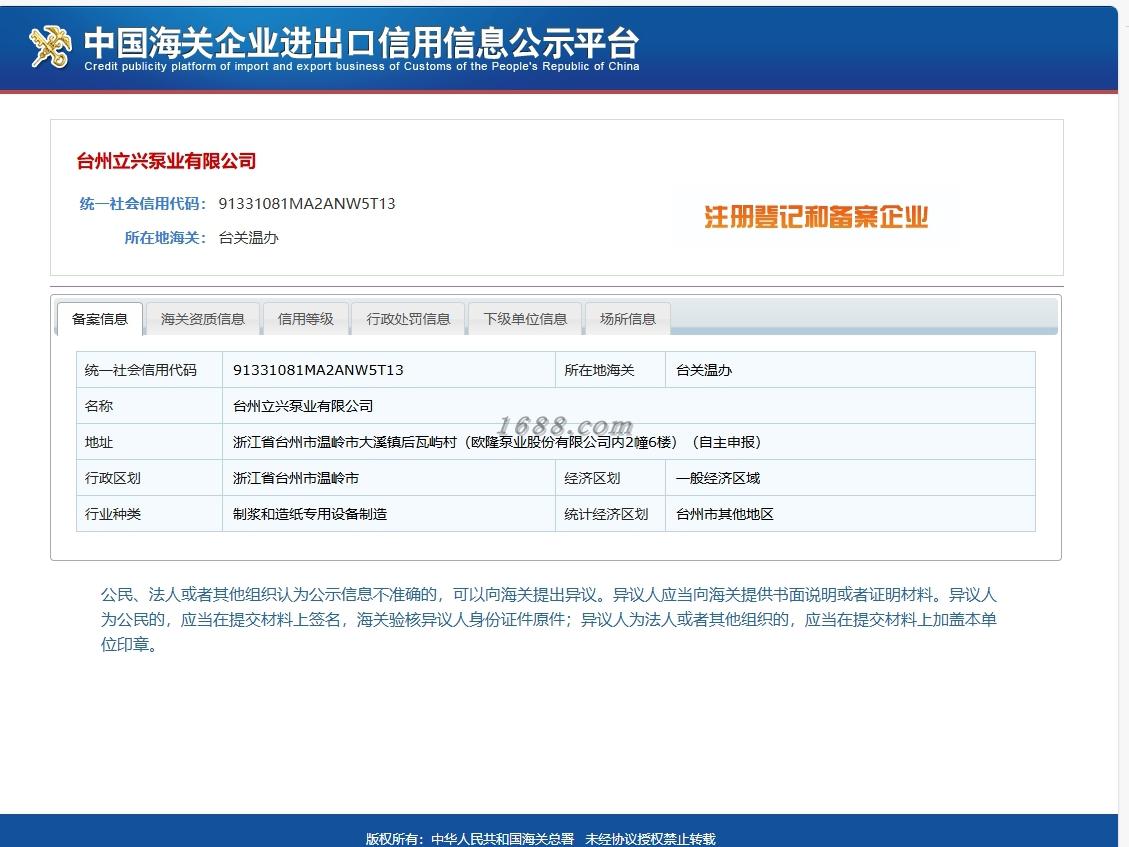Select the 行政处罚信息 tab
The width and height of the screenshot is (1129, 847).
(x=408, y=319)
